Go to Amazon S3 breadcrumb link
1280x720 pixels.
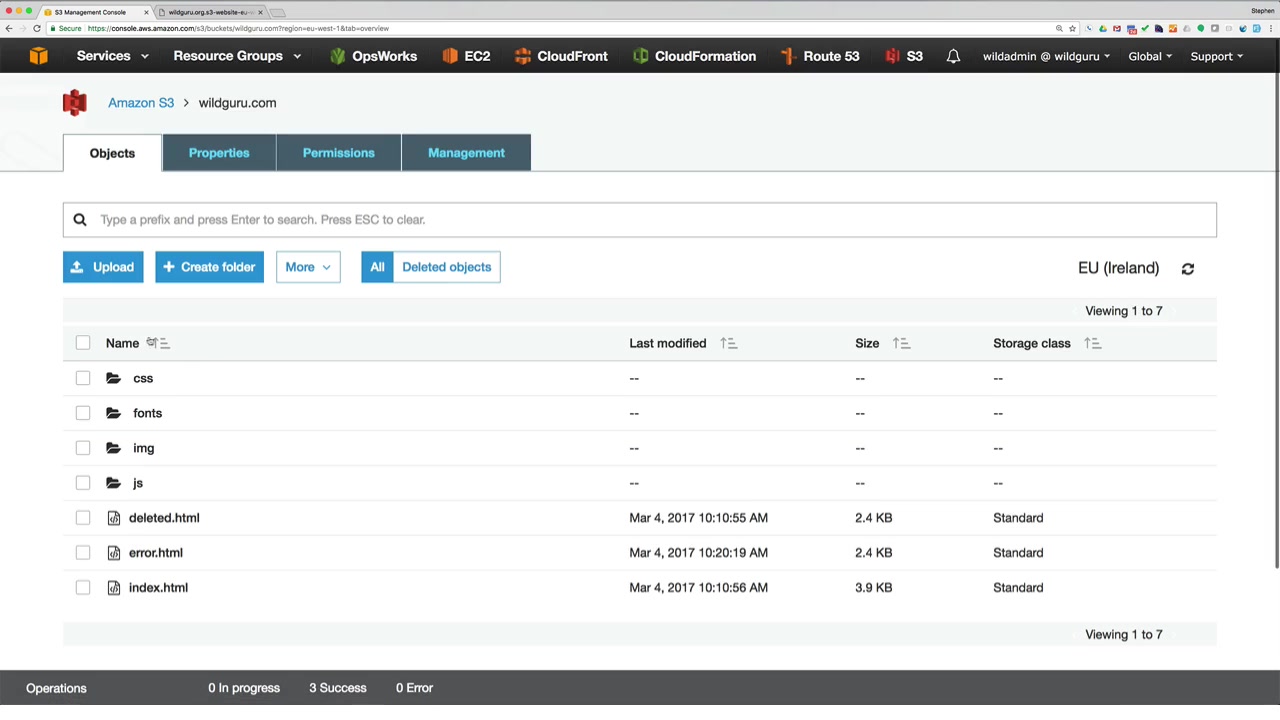(x=141, y=103)
